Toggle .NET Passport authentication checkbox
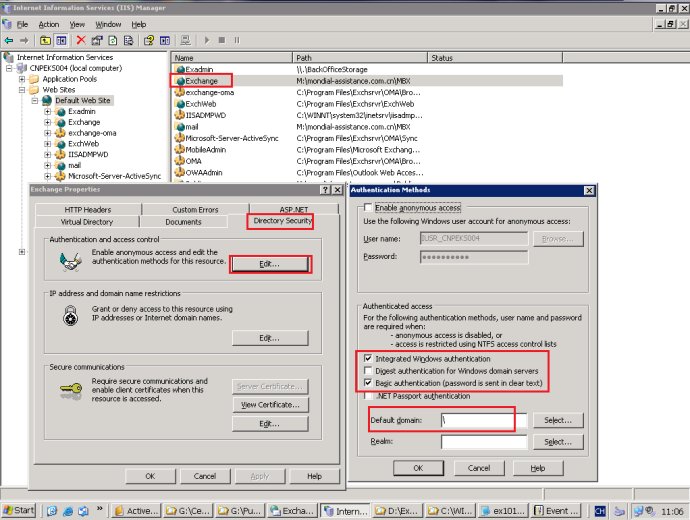This screenshot has width=690, height=520. (368, 396)
